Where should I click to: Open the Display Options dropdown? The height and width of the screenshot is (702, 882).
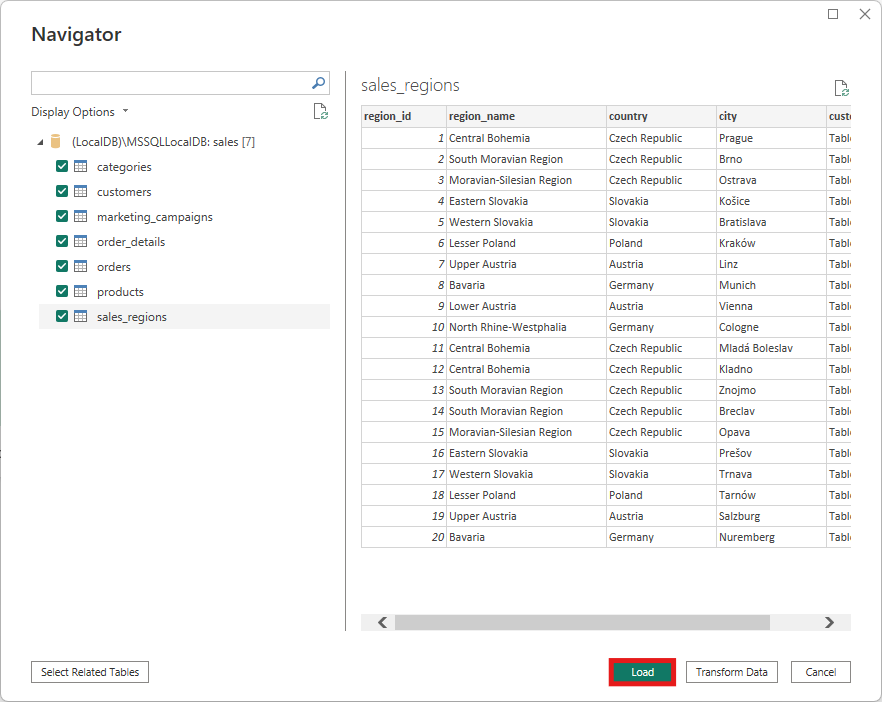(79, 112)
